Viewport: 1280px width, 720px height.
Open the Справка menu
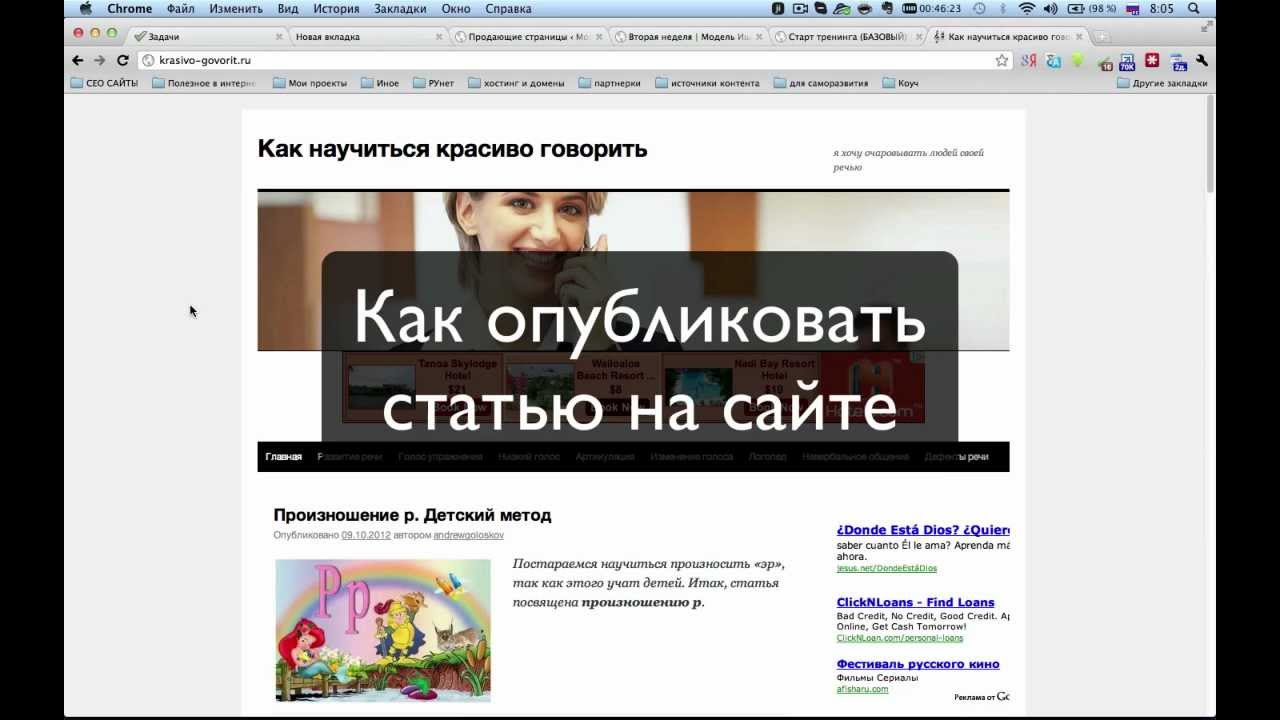508,8
